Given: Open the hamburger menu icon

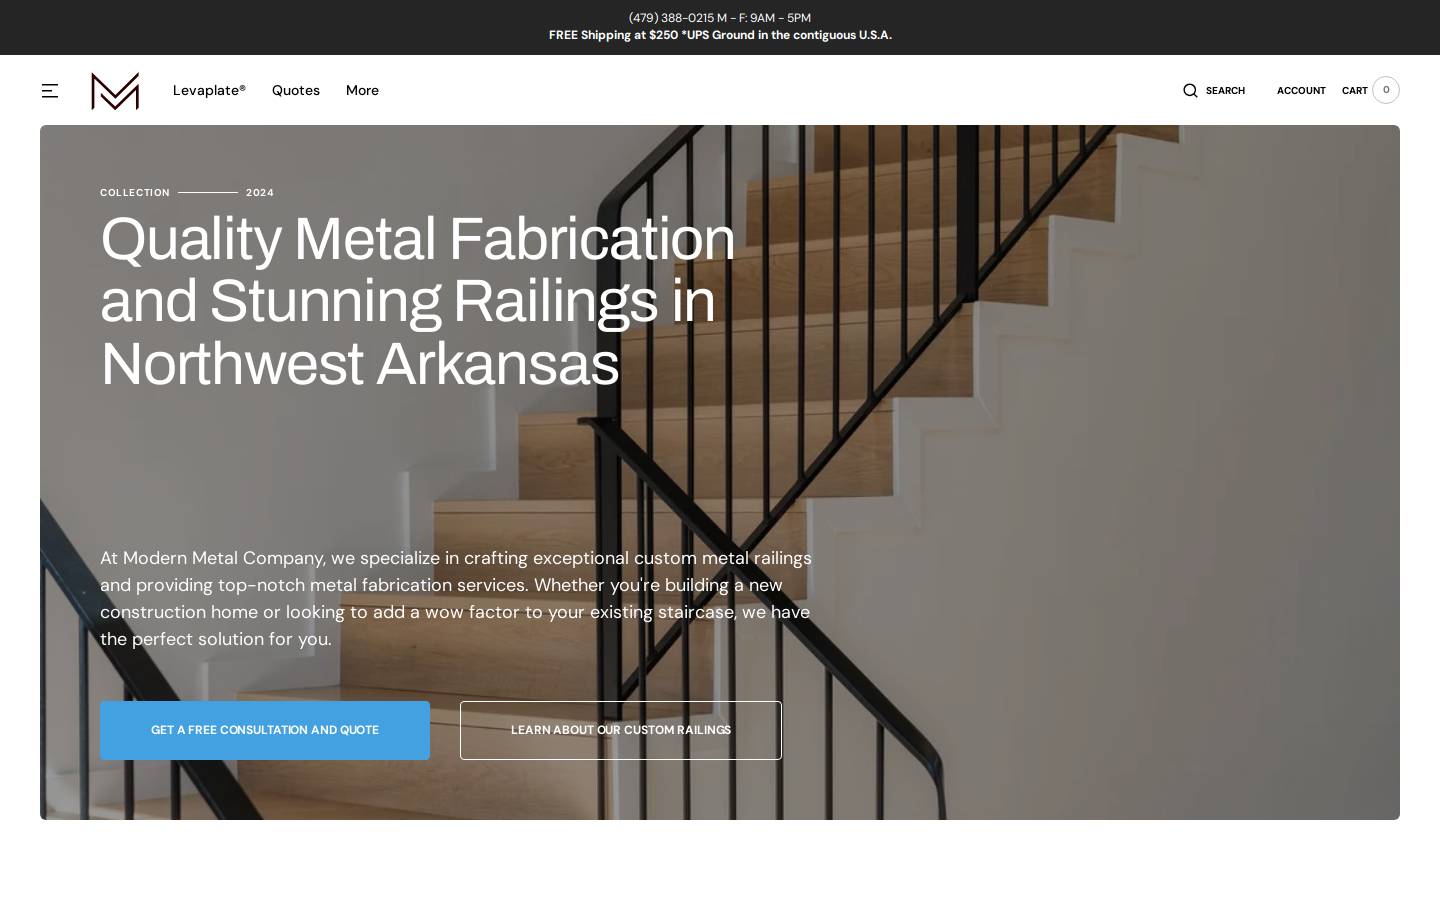Looking at the screenshot, I should 50,90.
